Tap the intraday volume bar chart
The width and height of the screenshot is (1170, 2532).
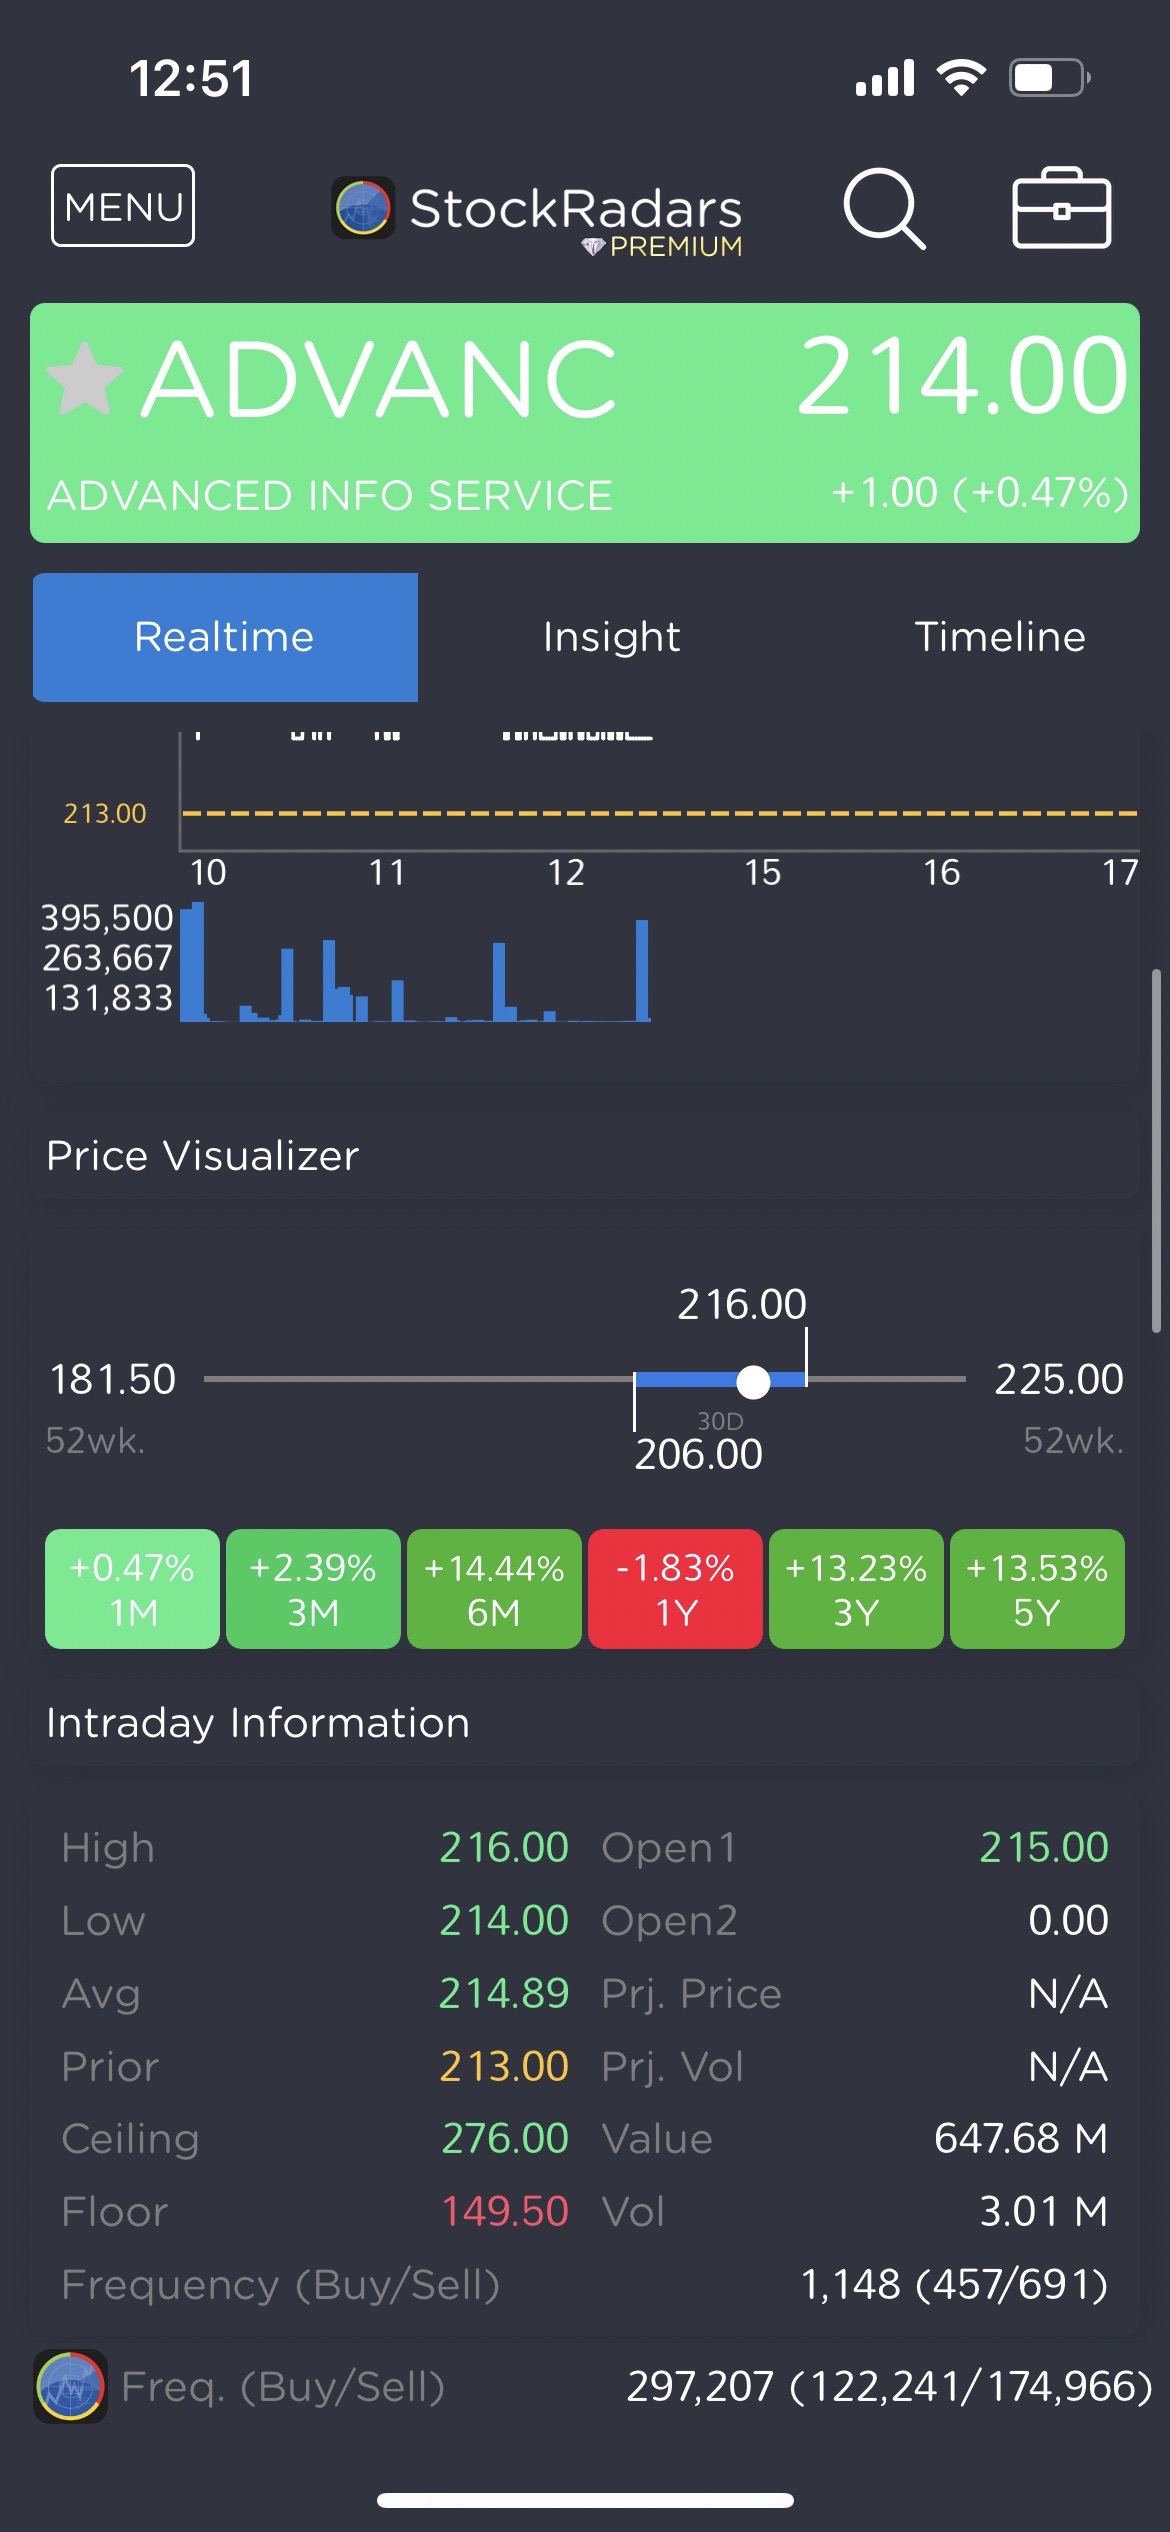click(x=416, y=962)
